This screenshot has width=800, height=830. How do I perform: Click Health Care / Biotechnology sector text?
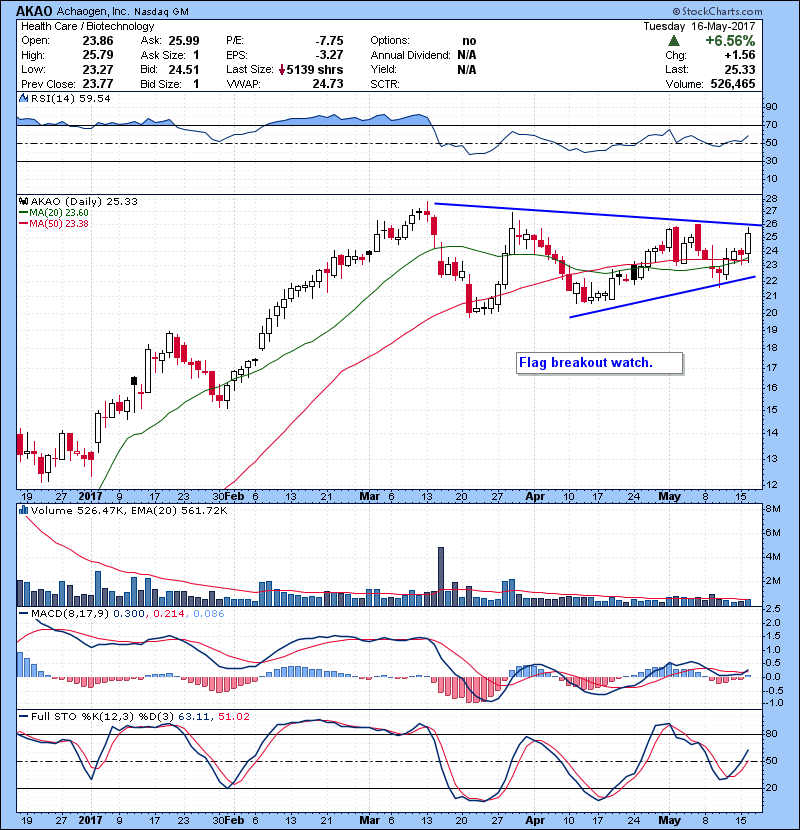click(87, 26)
